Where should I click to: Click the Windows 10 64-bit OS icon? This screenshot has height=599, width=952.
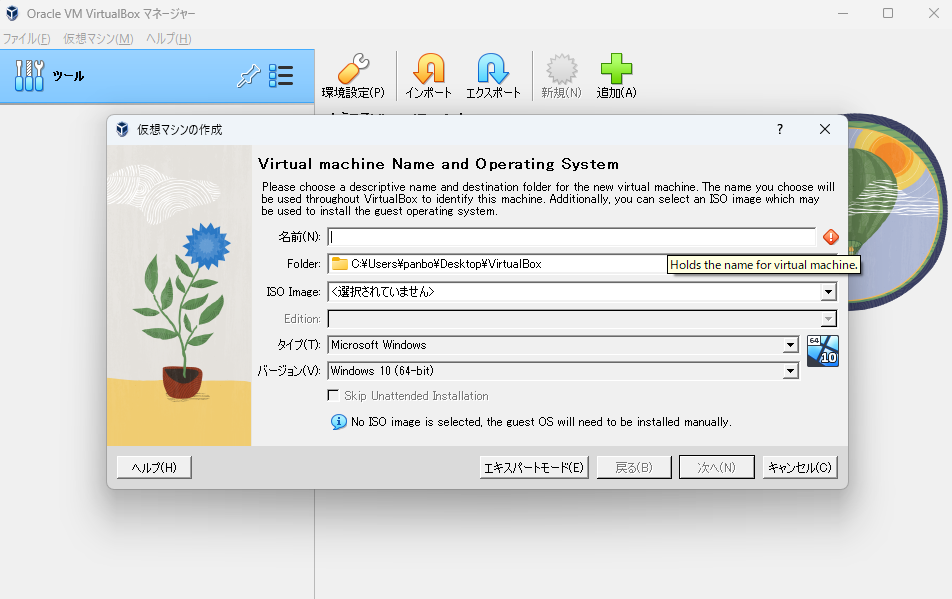[822, 352]
